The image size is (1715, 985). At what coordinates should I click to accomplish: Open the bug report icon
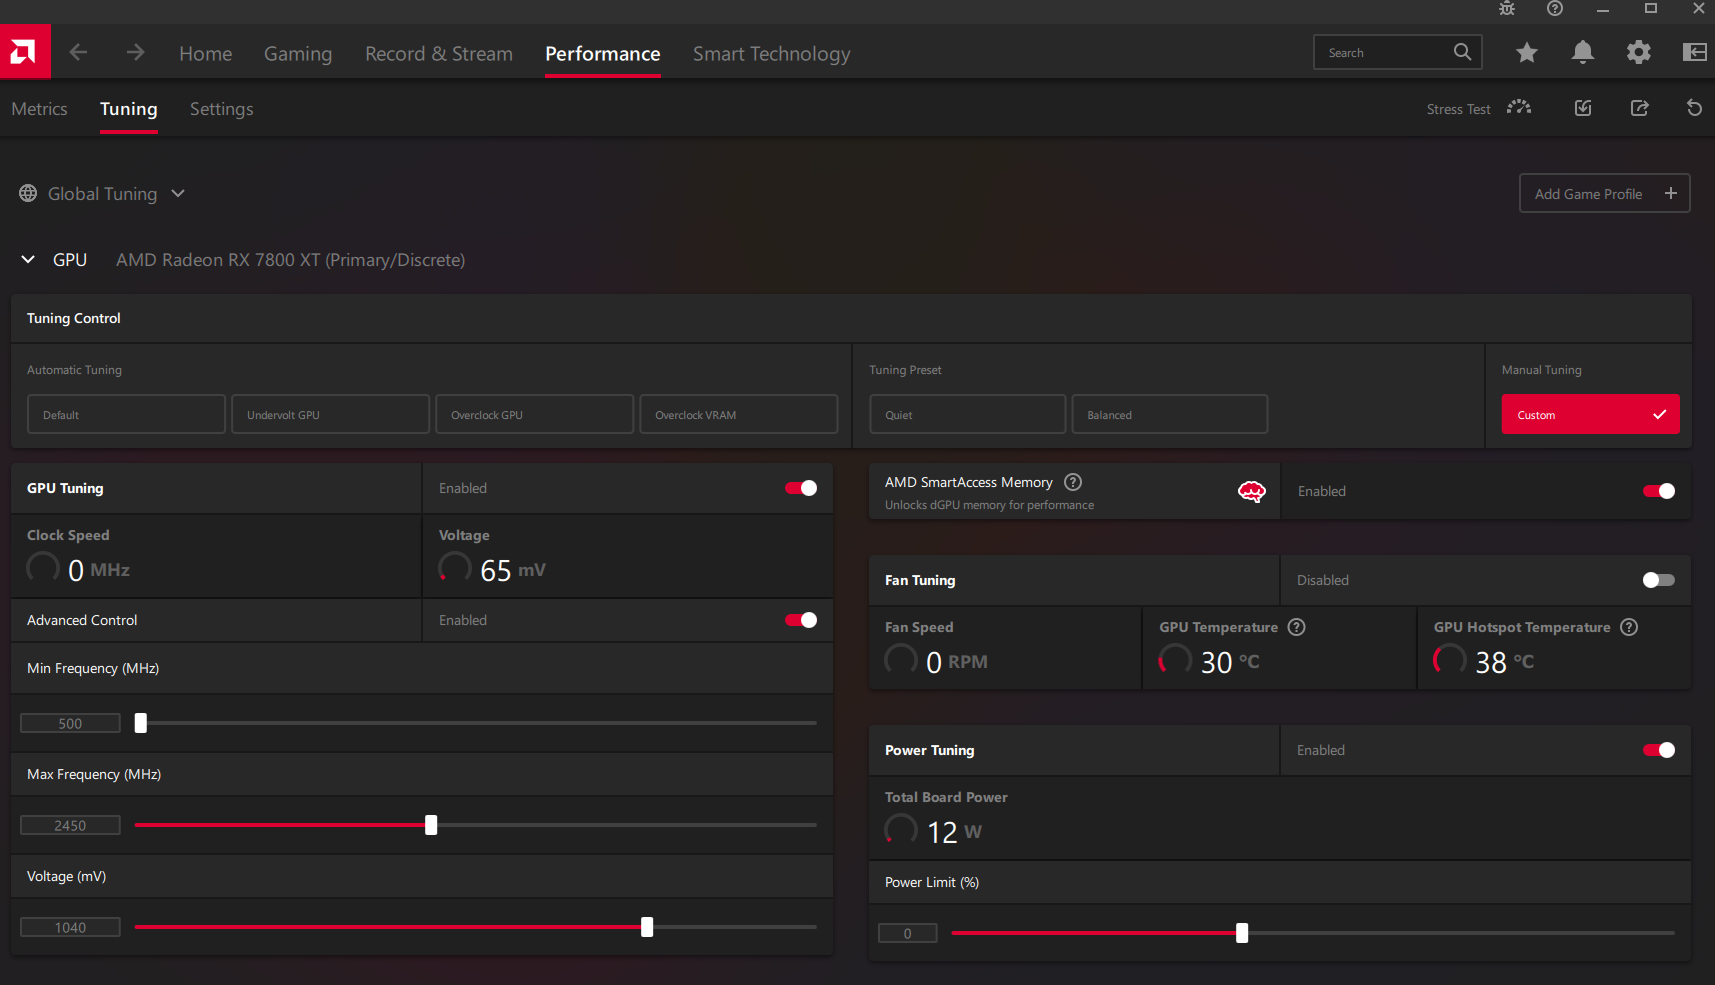[x=1507, y=9]
